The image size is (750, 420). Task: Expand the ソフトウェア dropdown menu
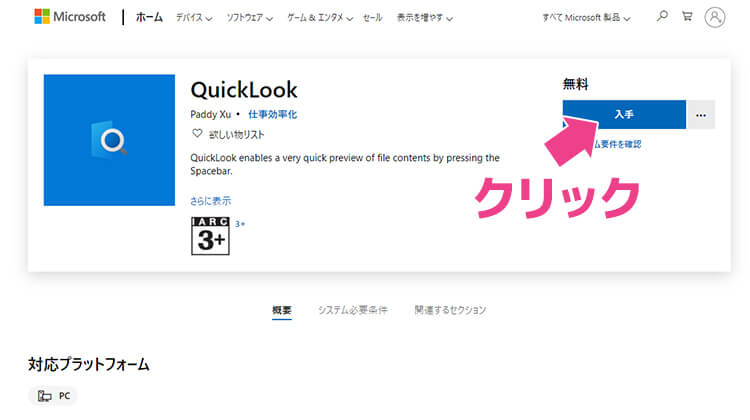point(249,18)
